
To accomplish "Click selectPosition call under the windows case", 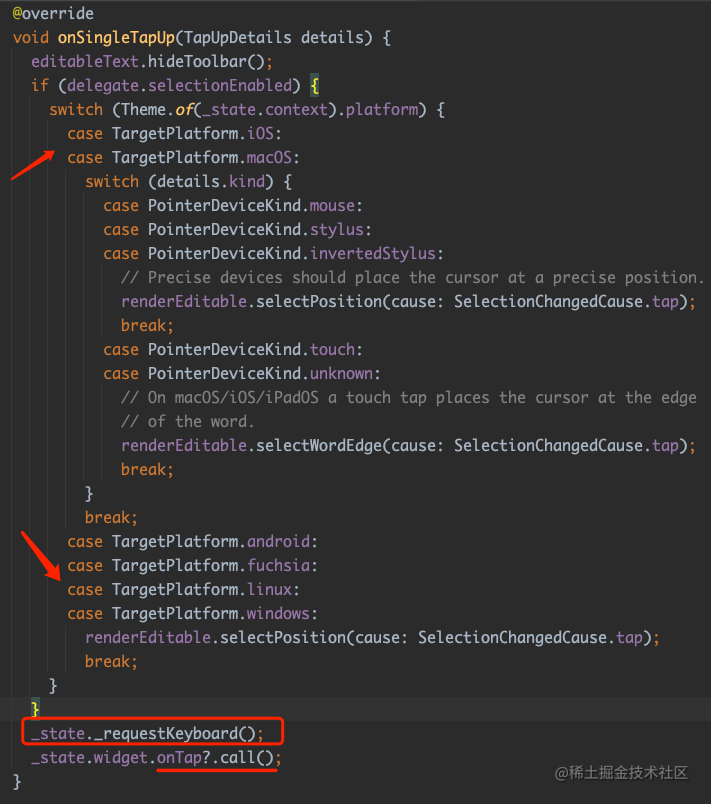I will 372,638.
